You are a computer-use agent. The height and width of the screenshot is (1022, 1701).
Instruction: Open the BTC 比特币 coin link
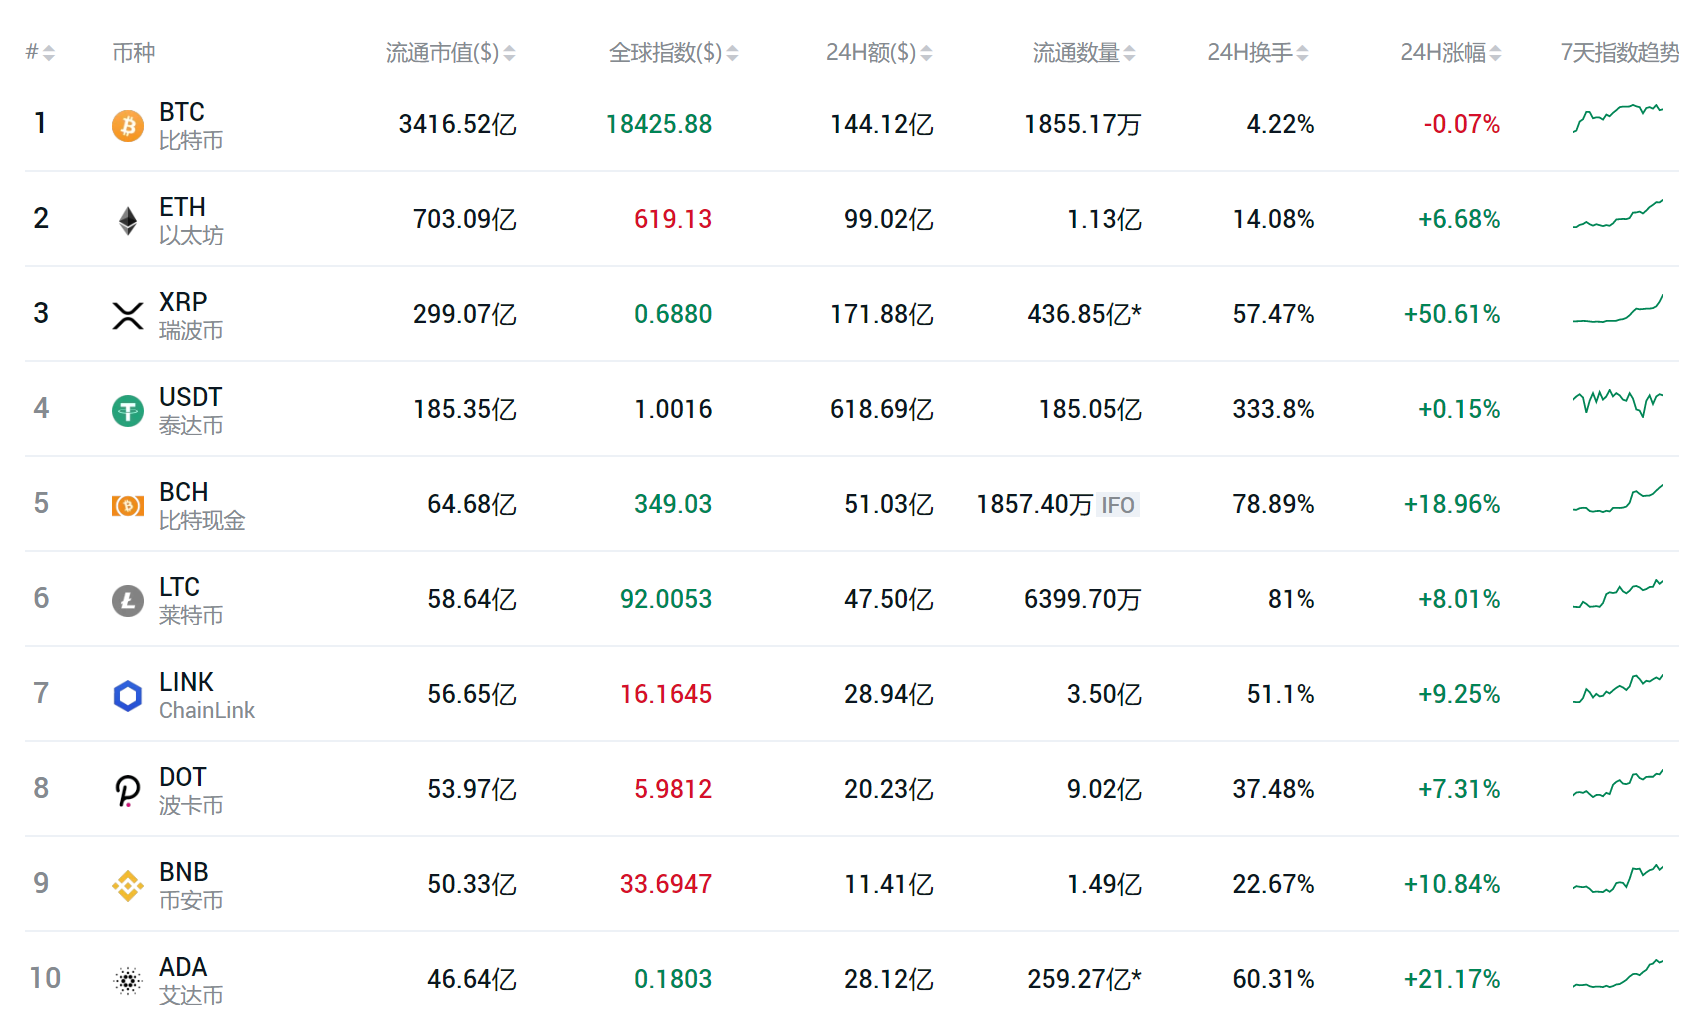coord(191,126)
